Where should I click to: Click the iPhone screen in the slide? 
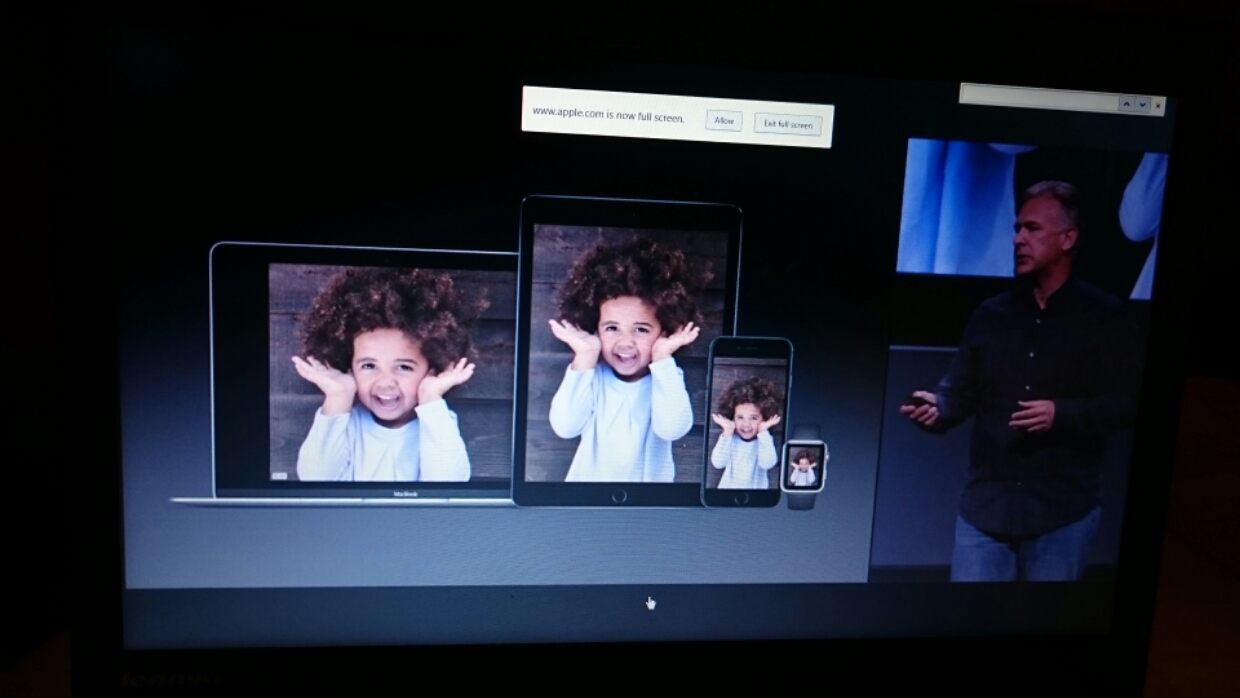click(746, 422)
